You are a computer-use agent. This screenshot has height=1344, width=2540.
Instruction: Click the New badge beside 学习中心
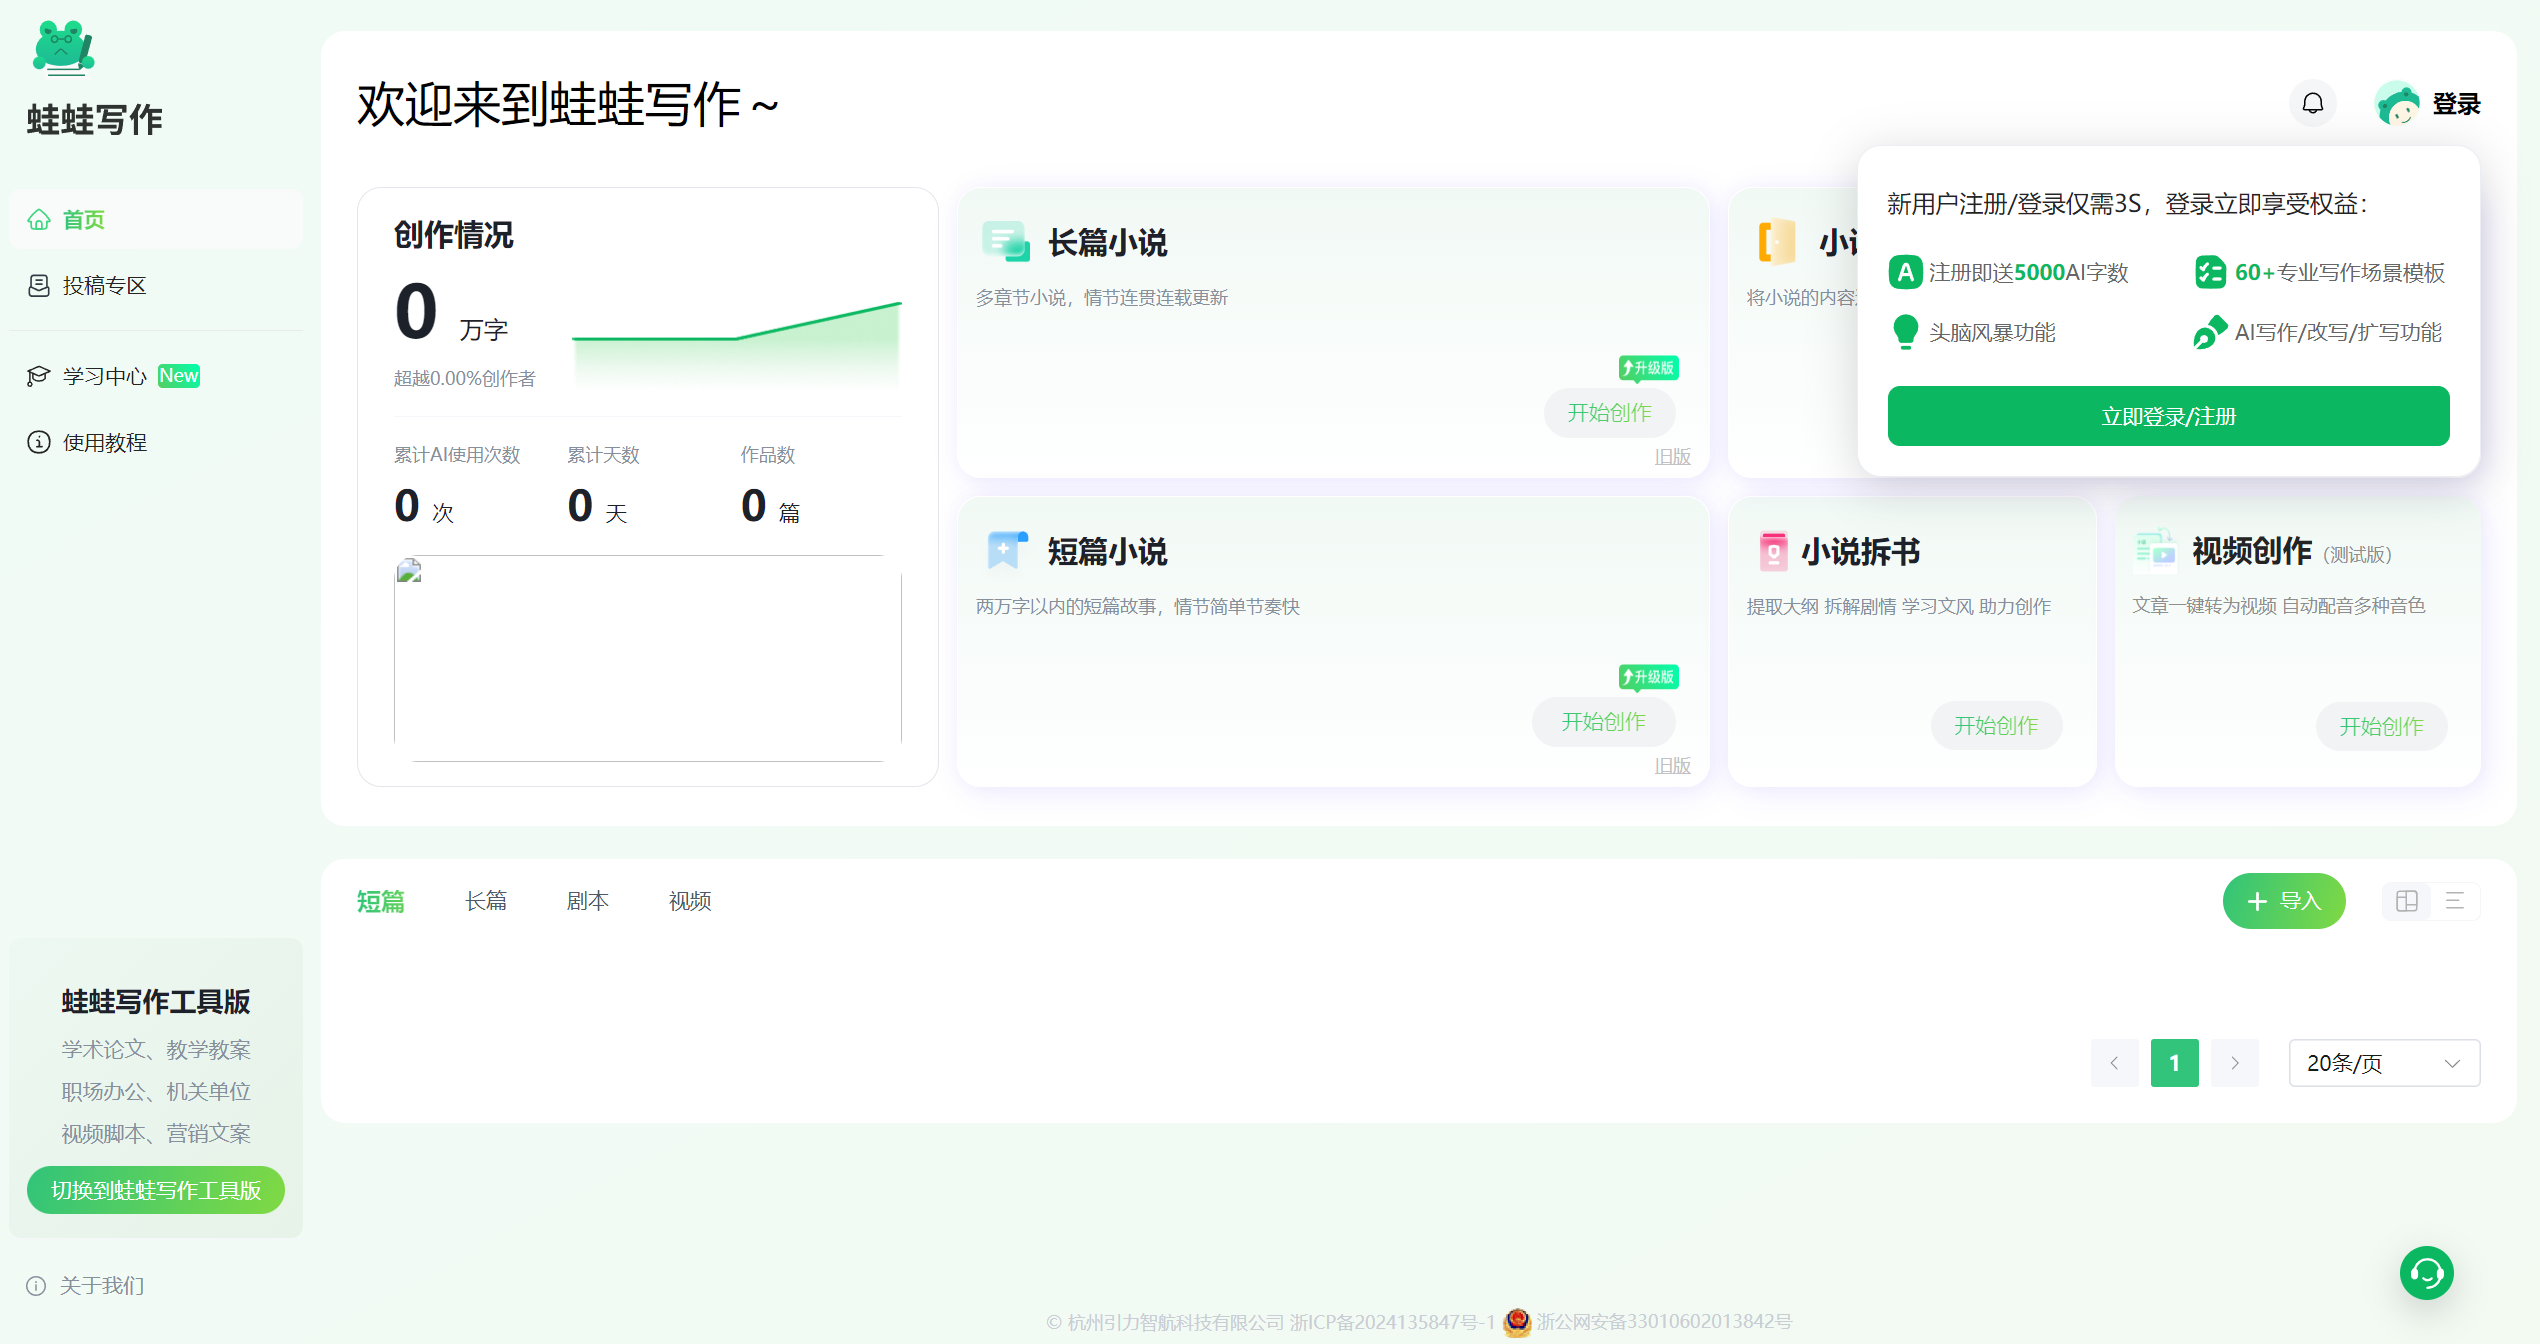pos(179,376)
